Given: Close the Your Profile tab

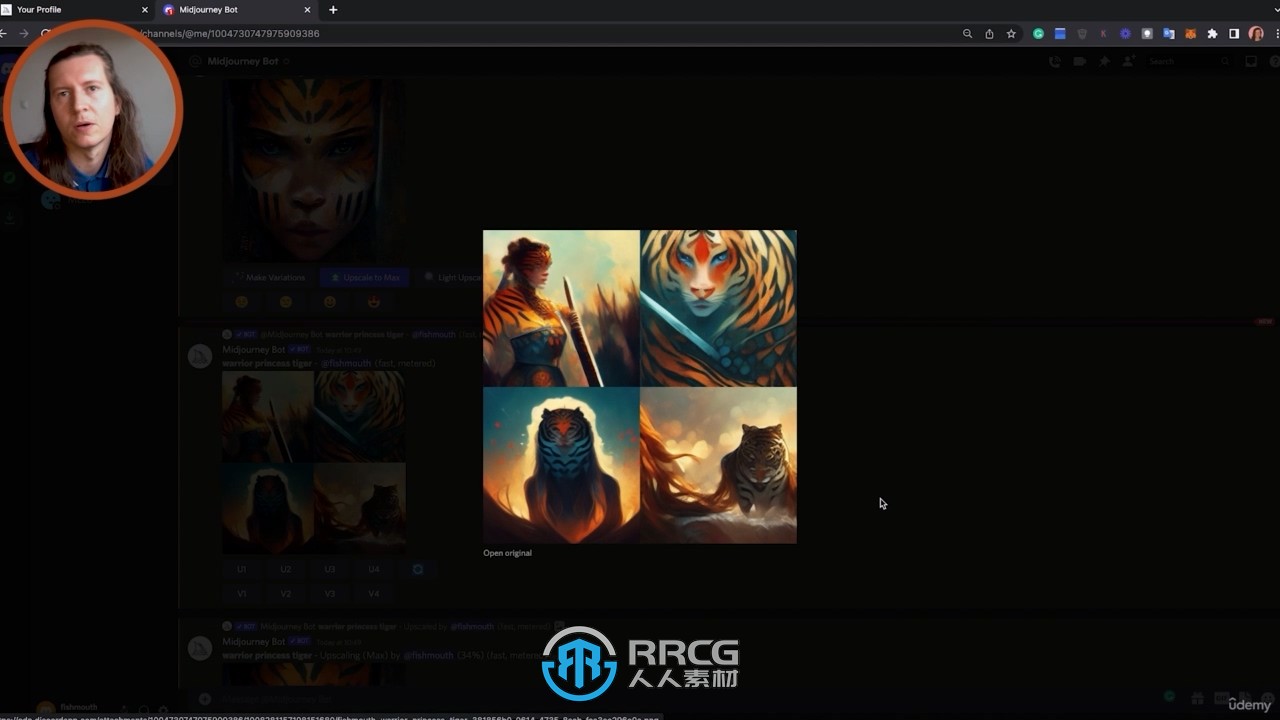Looking at the screenshot, I should coord(144,10).
